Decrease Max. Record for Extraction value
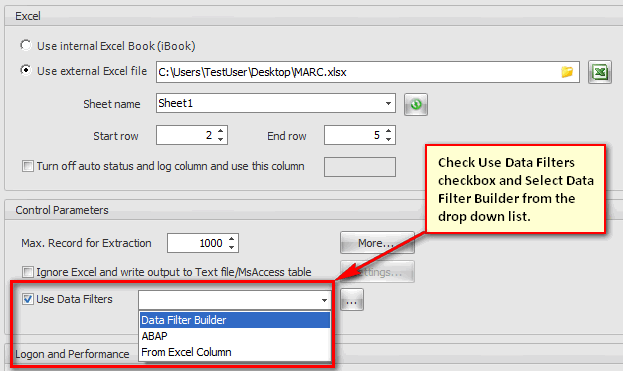This screenshot has width=623, height=371. (232, 247)
